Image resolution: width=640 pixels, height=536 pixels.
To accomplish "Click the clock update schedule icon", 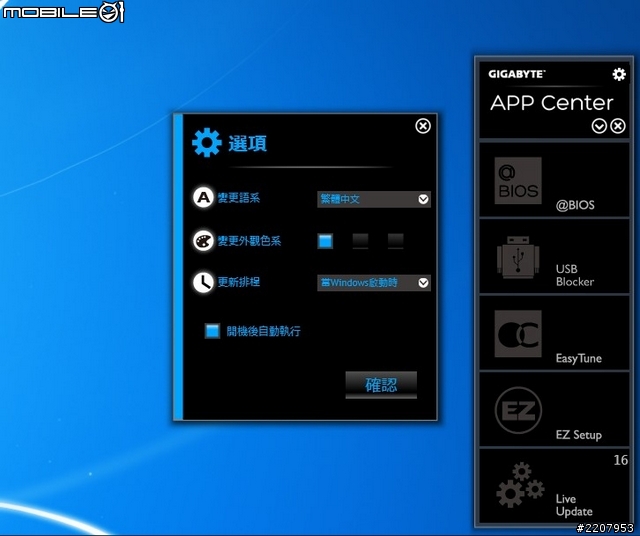I will point(203,282).
